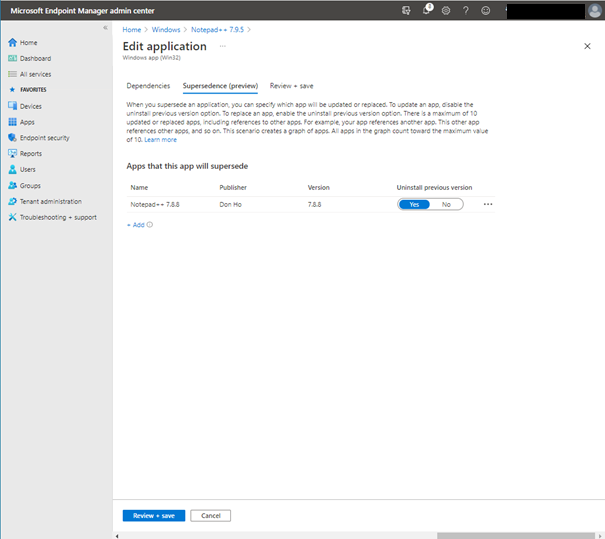Image resolution: width=605 pixels, height=539 pixels.
Task: Go to Windows breadcrumb link
Action: point(166,30)
